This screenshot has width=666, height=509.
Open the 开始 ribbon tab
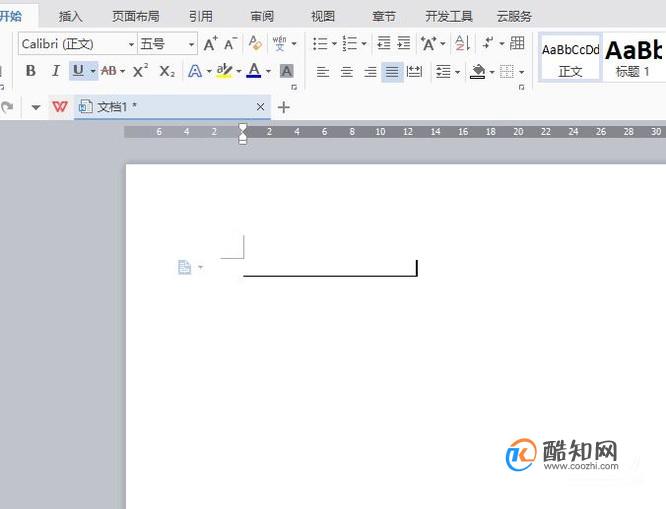[11, 17]
